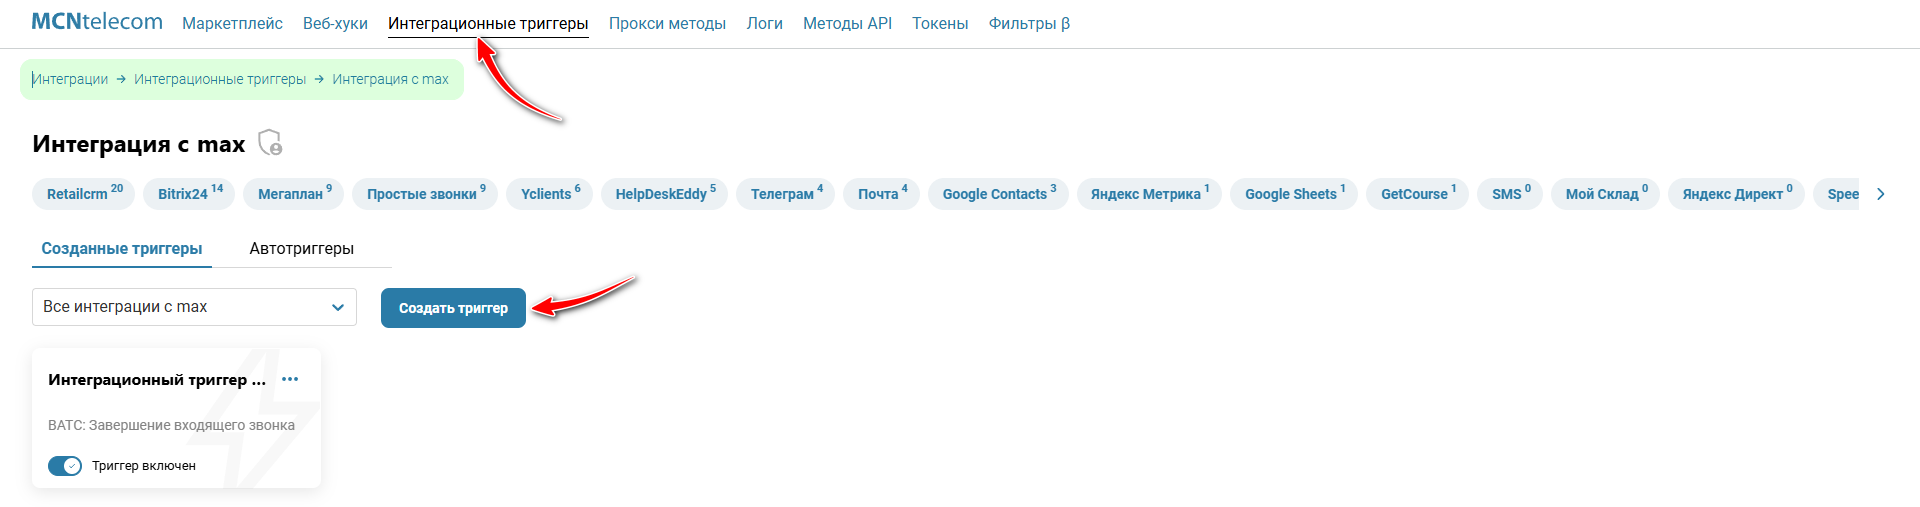Select the GetCourse integration chip

click(x=1418, y=194)
